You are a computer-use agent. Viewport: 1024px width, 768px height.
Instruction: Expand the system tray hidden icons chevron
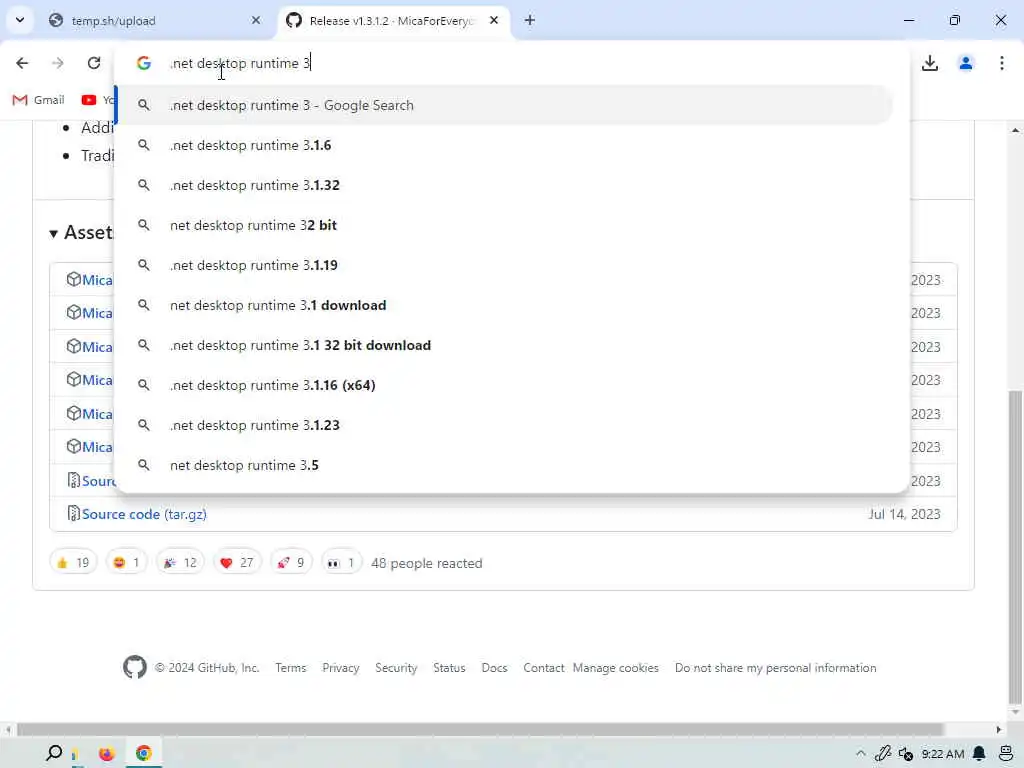point(861,754)
